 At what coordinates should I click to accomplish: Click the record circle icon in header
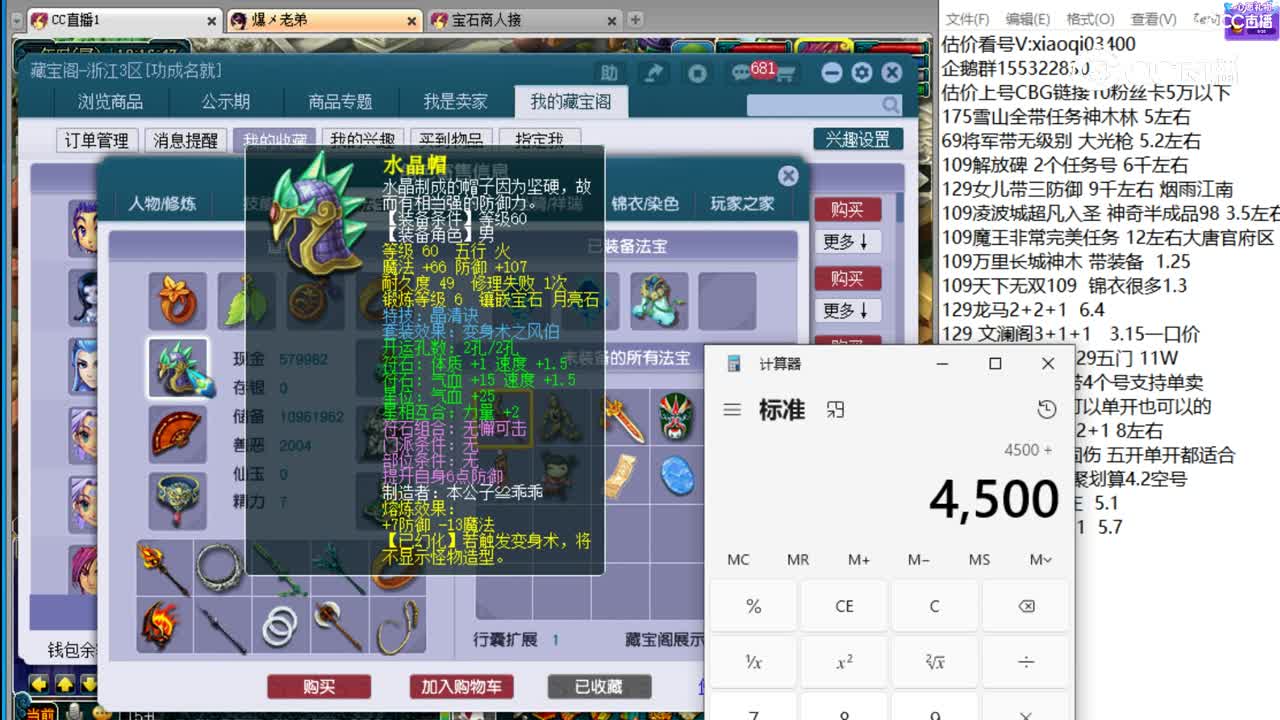click(698, 72)
